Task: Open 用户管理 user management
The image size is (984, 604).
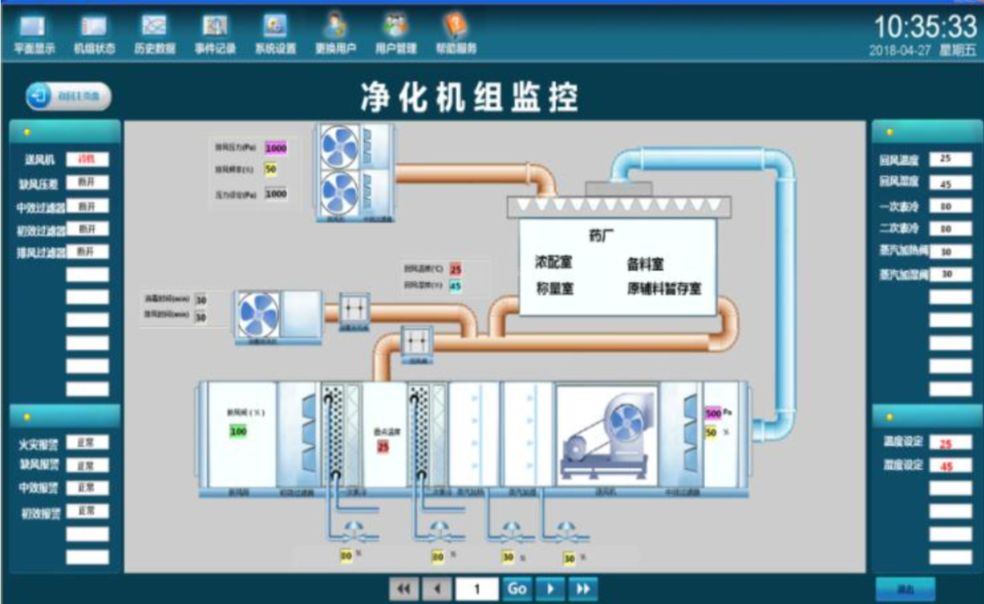Action: 396,33
